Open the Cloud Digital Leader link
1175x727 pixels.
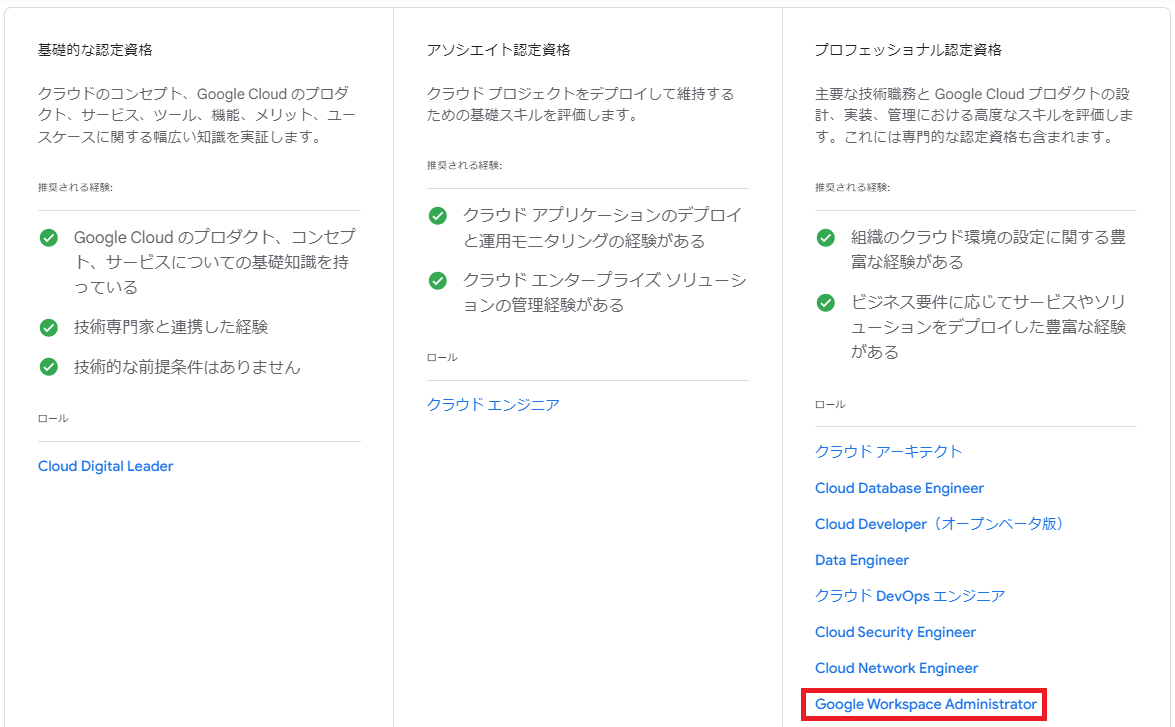tap(105, 466)
